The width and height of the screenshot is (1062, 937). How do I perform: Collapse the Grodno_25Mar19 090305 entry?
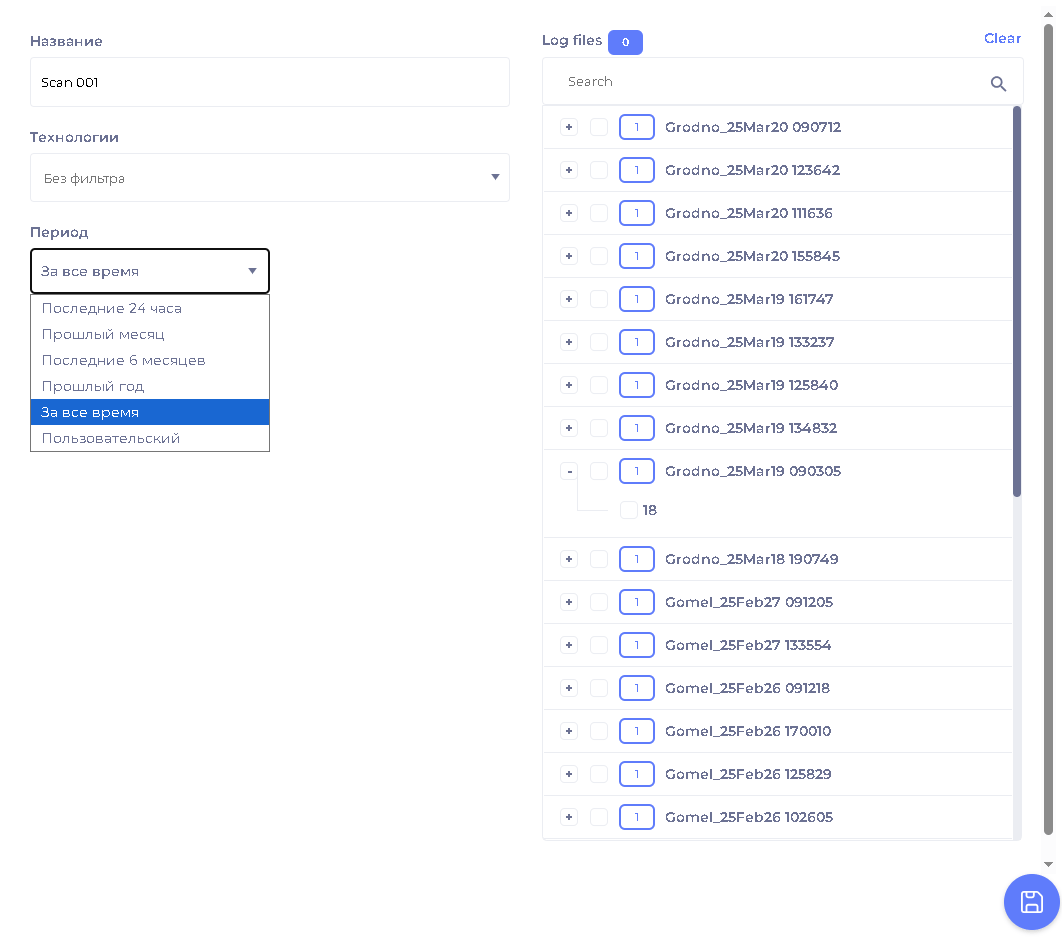569,471
